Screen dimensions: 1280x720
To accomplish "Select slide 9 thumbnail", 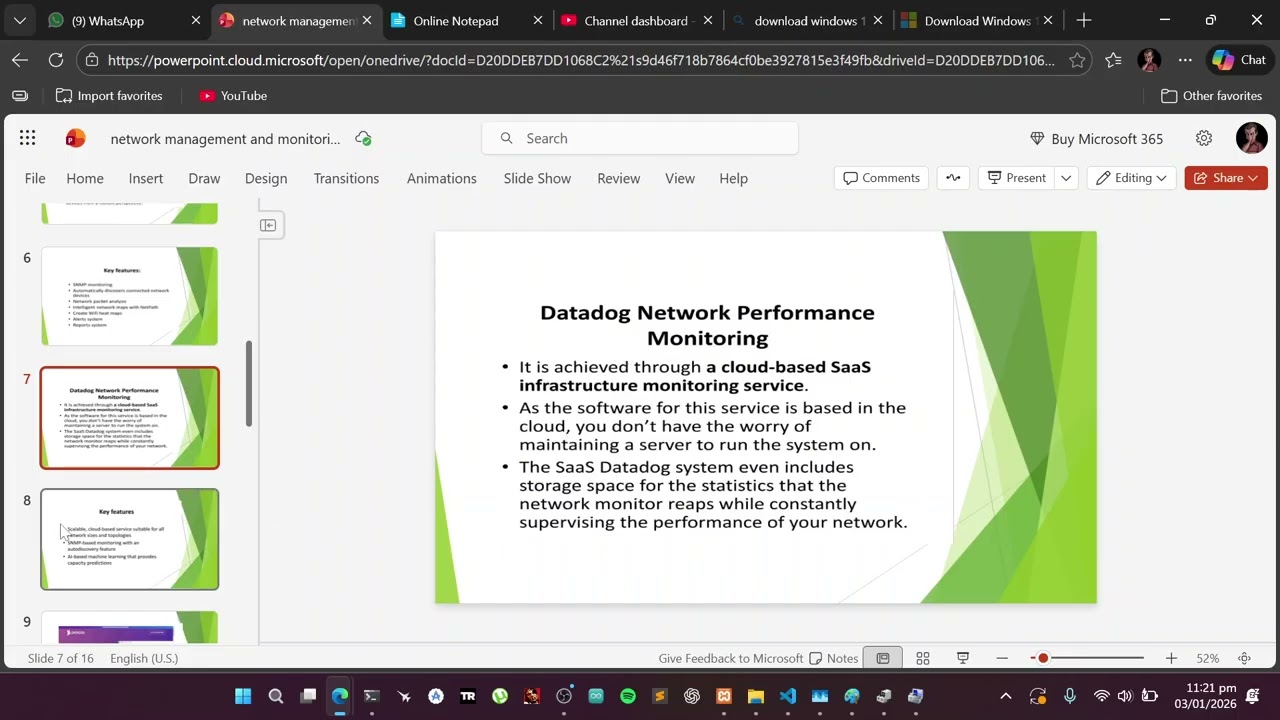I will [129, 627].
